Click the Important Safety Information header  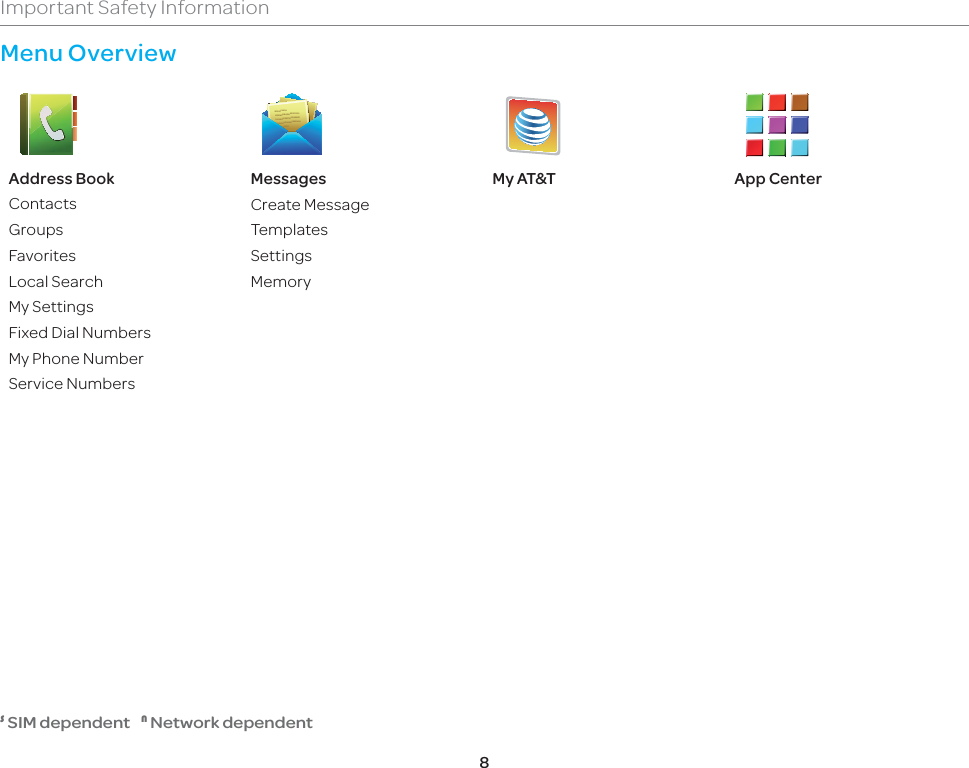[135, 8]
